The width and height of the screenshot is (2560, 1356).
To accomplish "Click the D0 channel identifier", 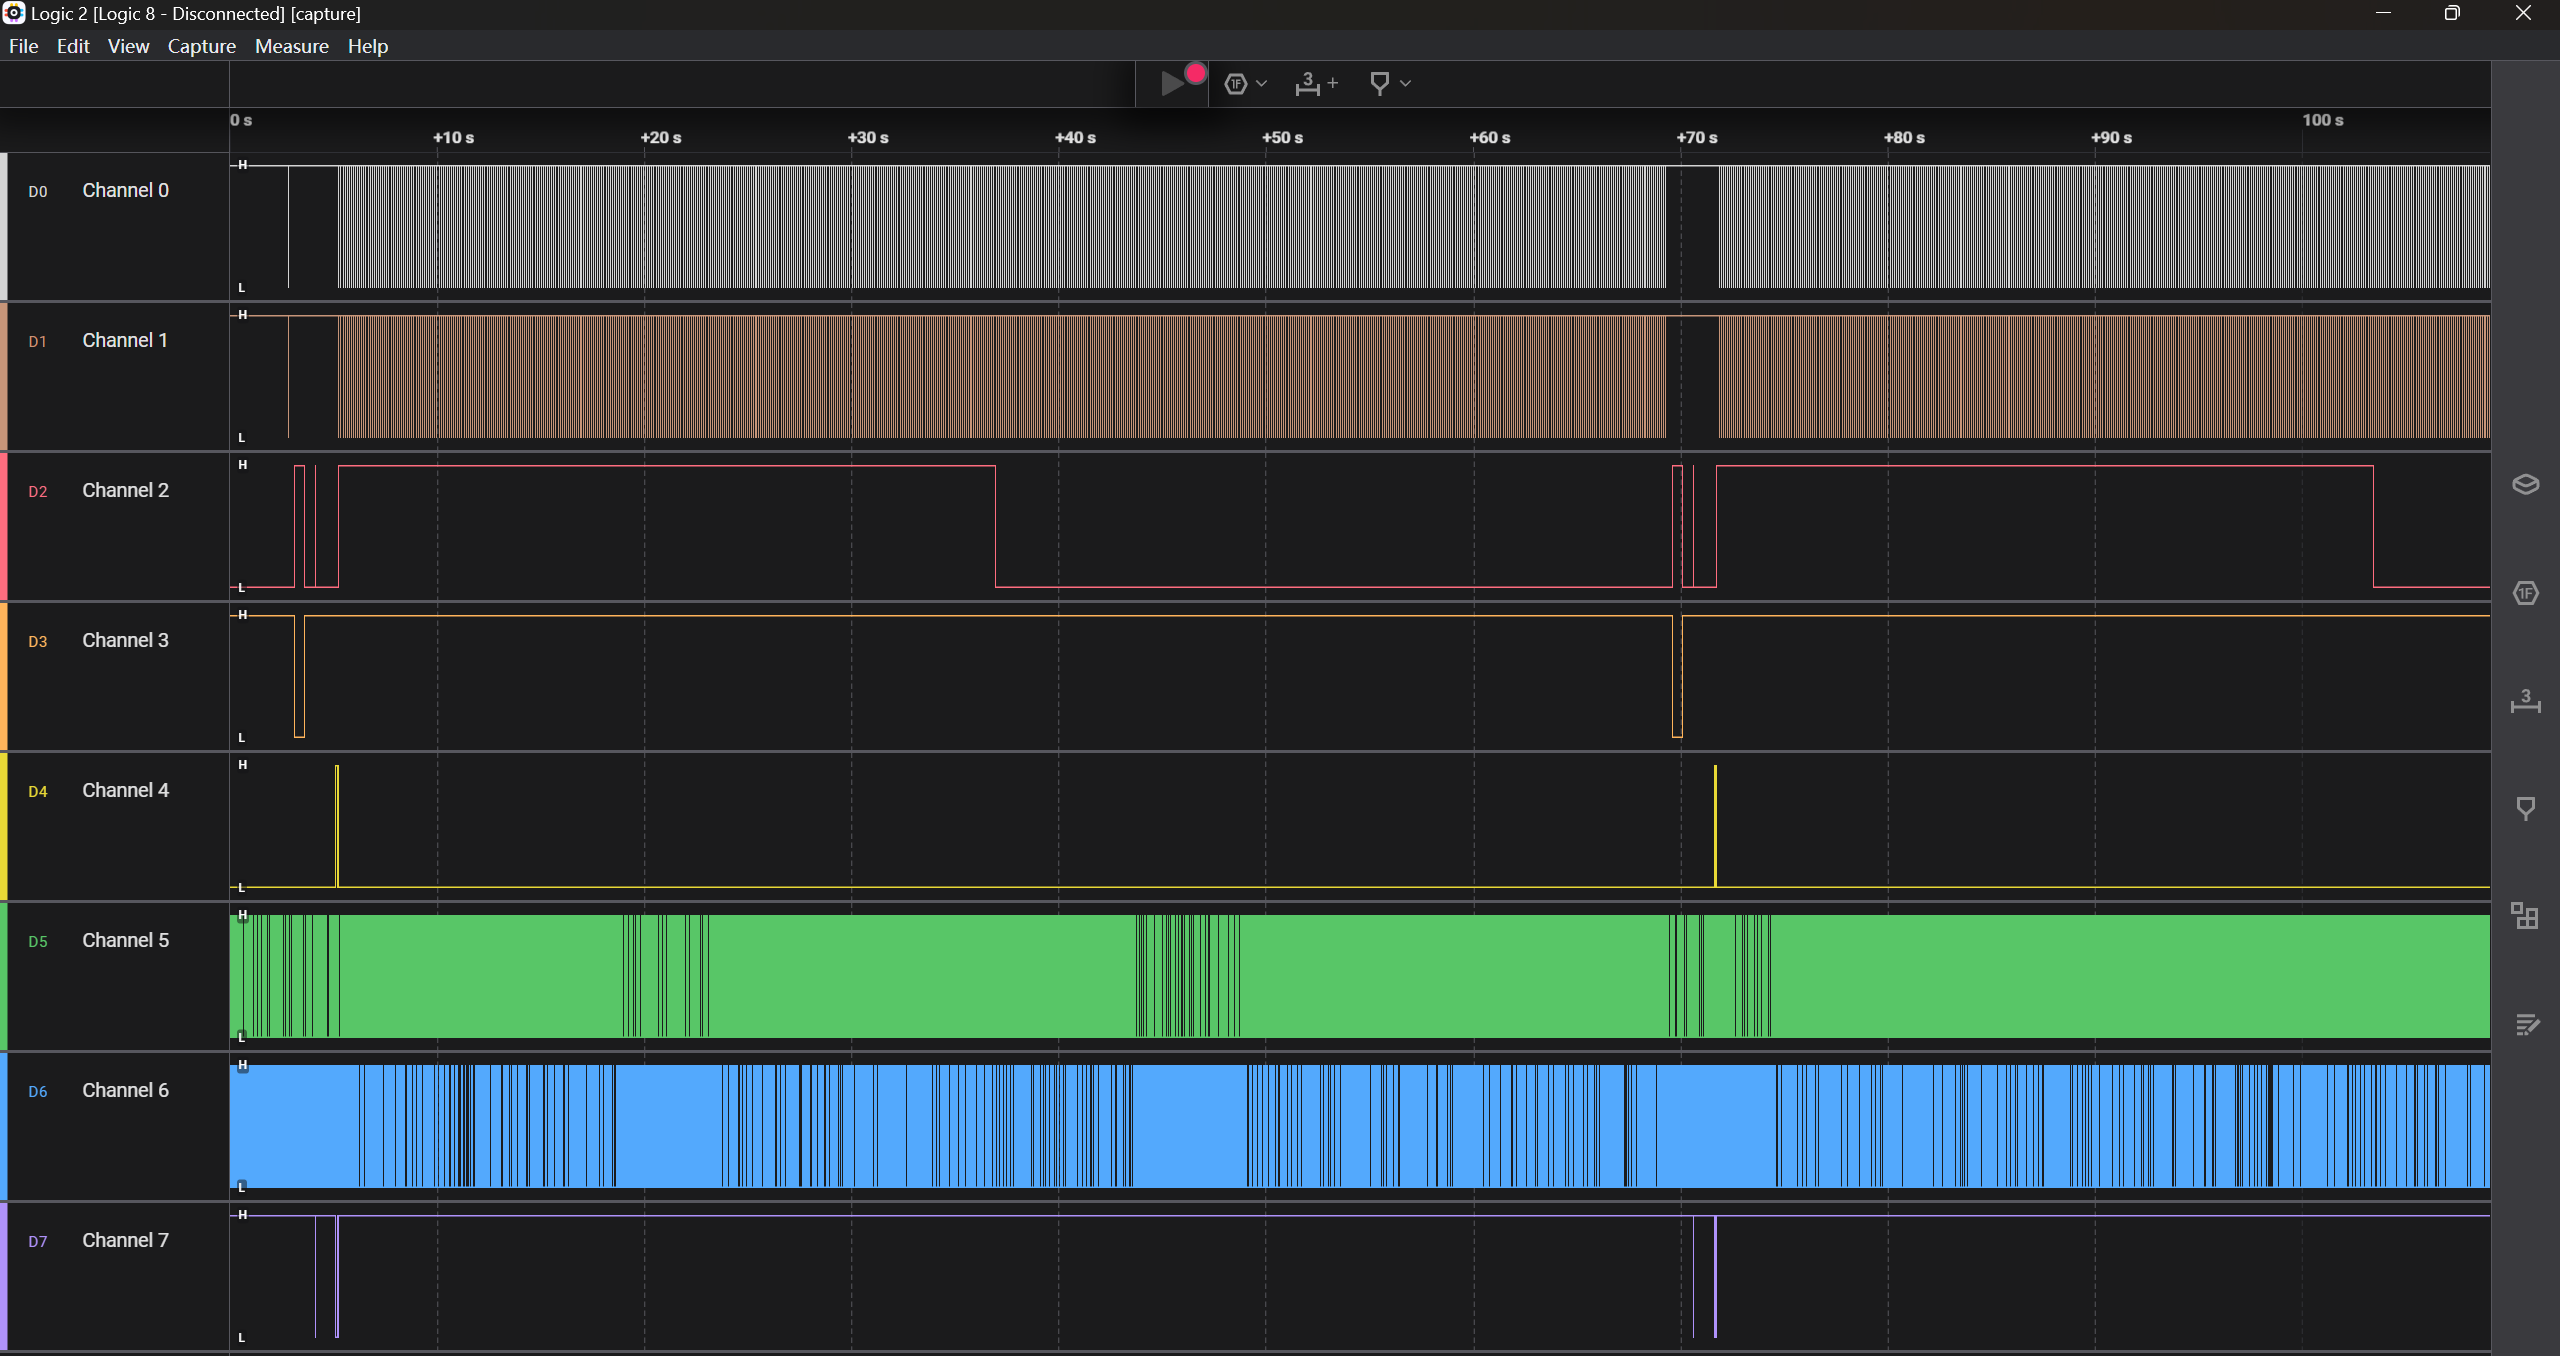I will [38, 192].
